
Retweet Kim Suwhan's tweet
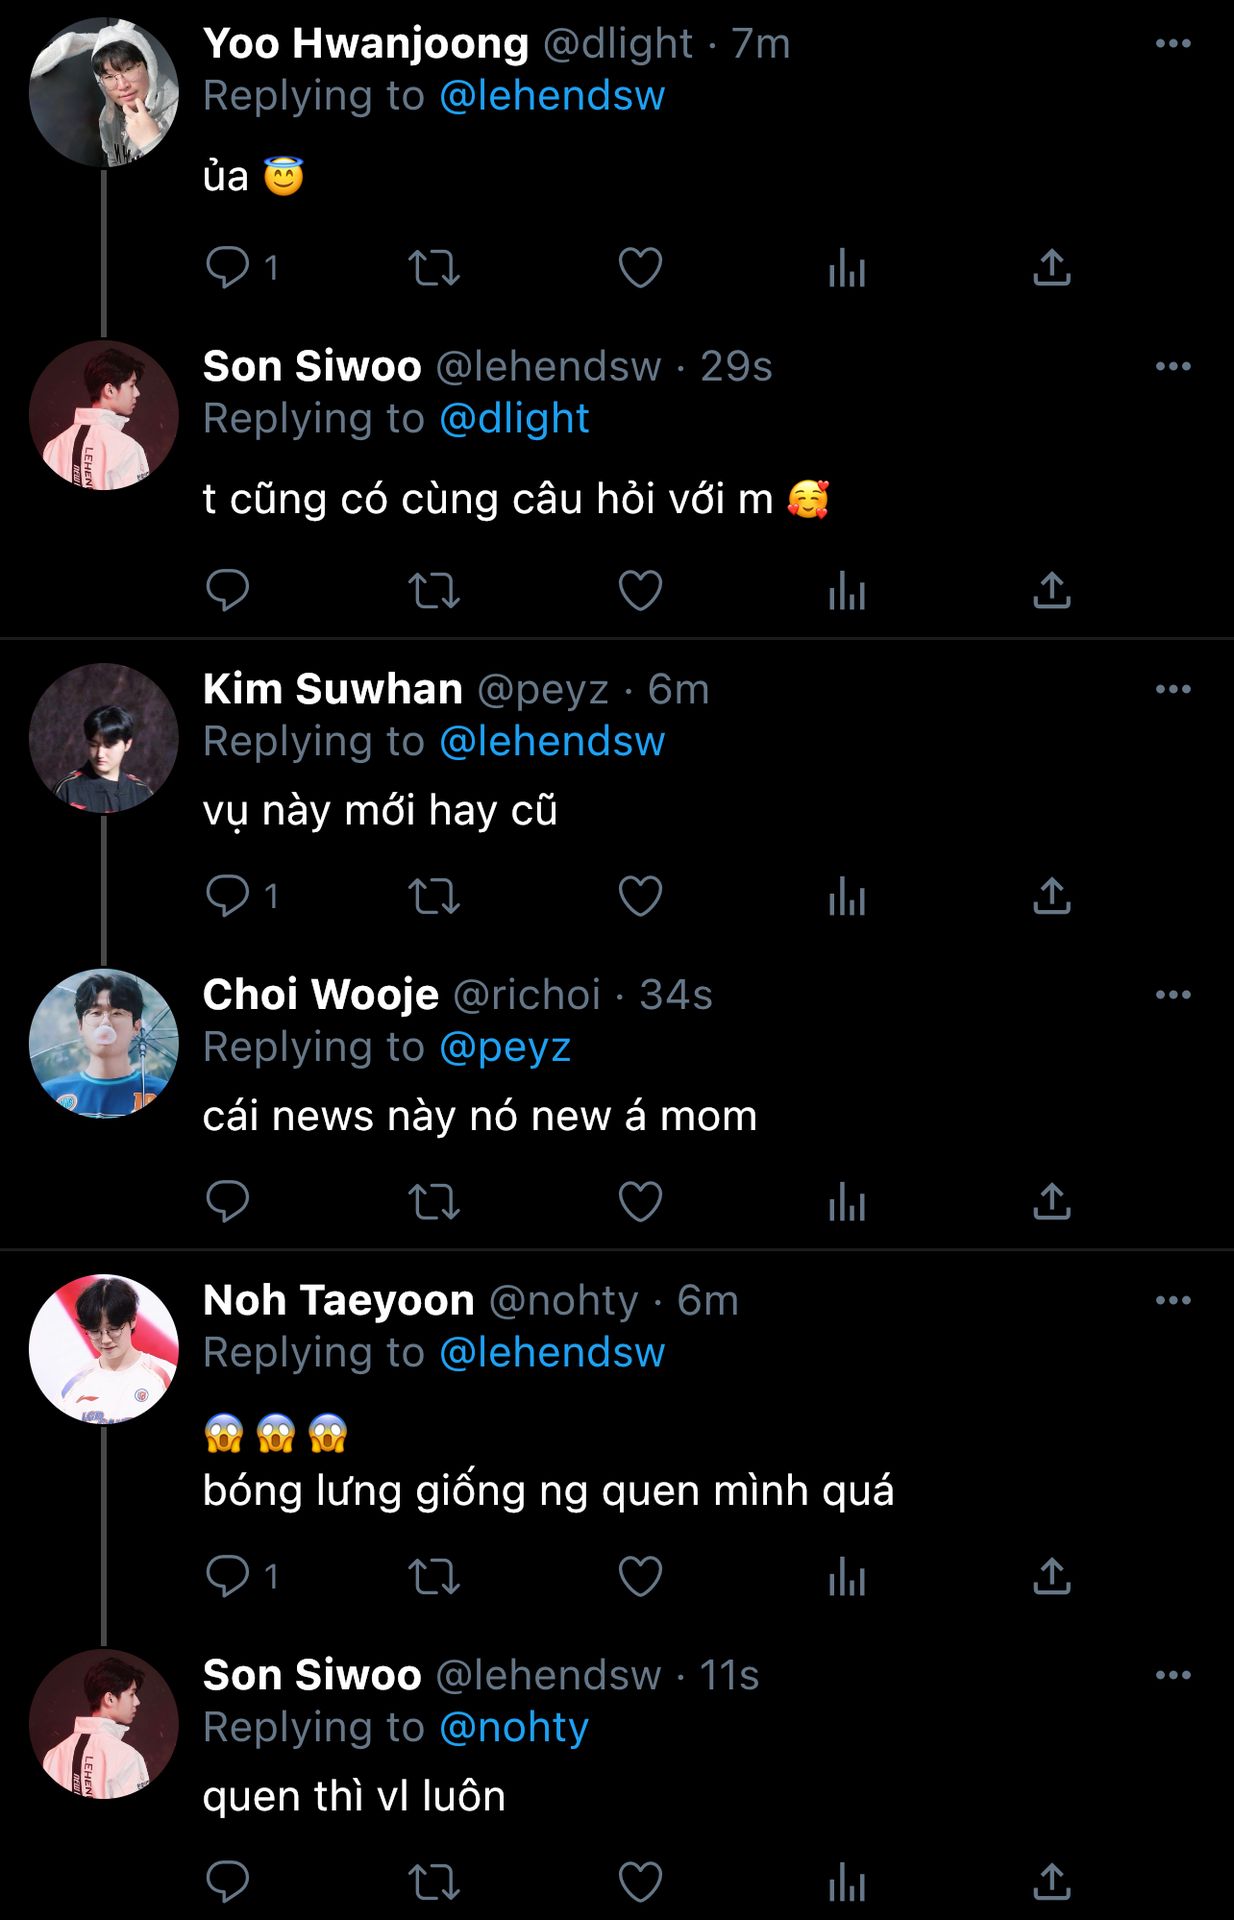click(x=434, y=896)
